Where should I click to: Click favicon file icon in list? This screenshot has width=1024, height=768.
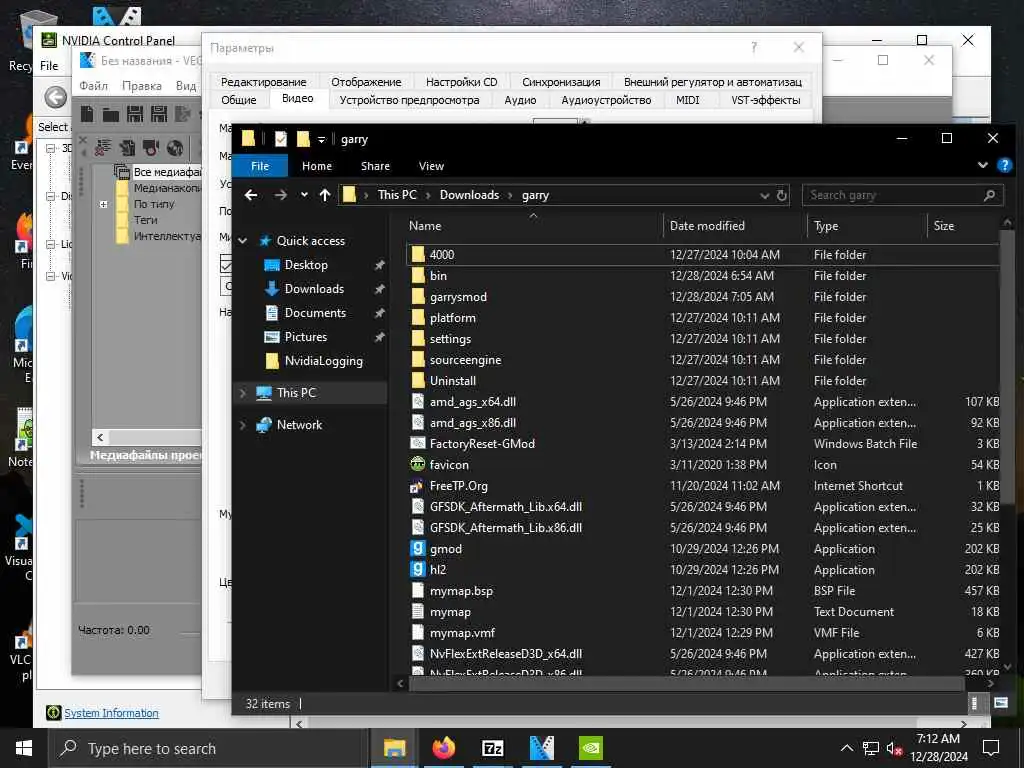(x=418, y=464)
